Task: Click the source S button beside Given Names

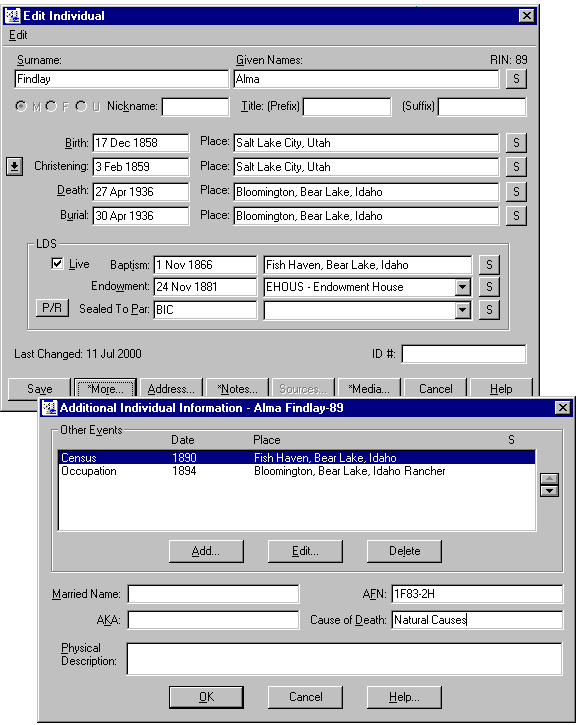Action: 516,79
